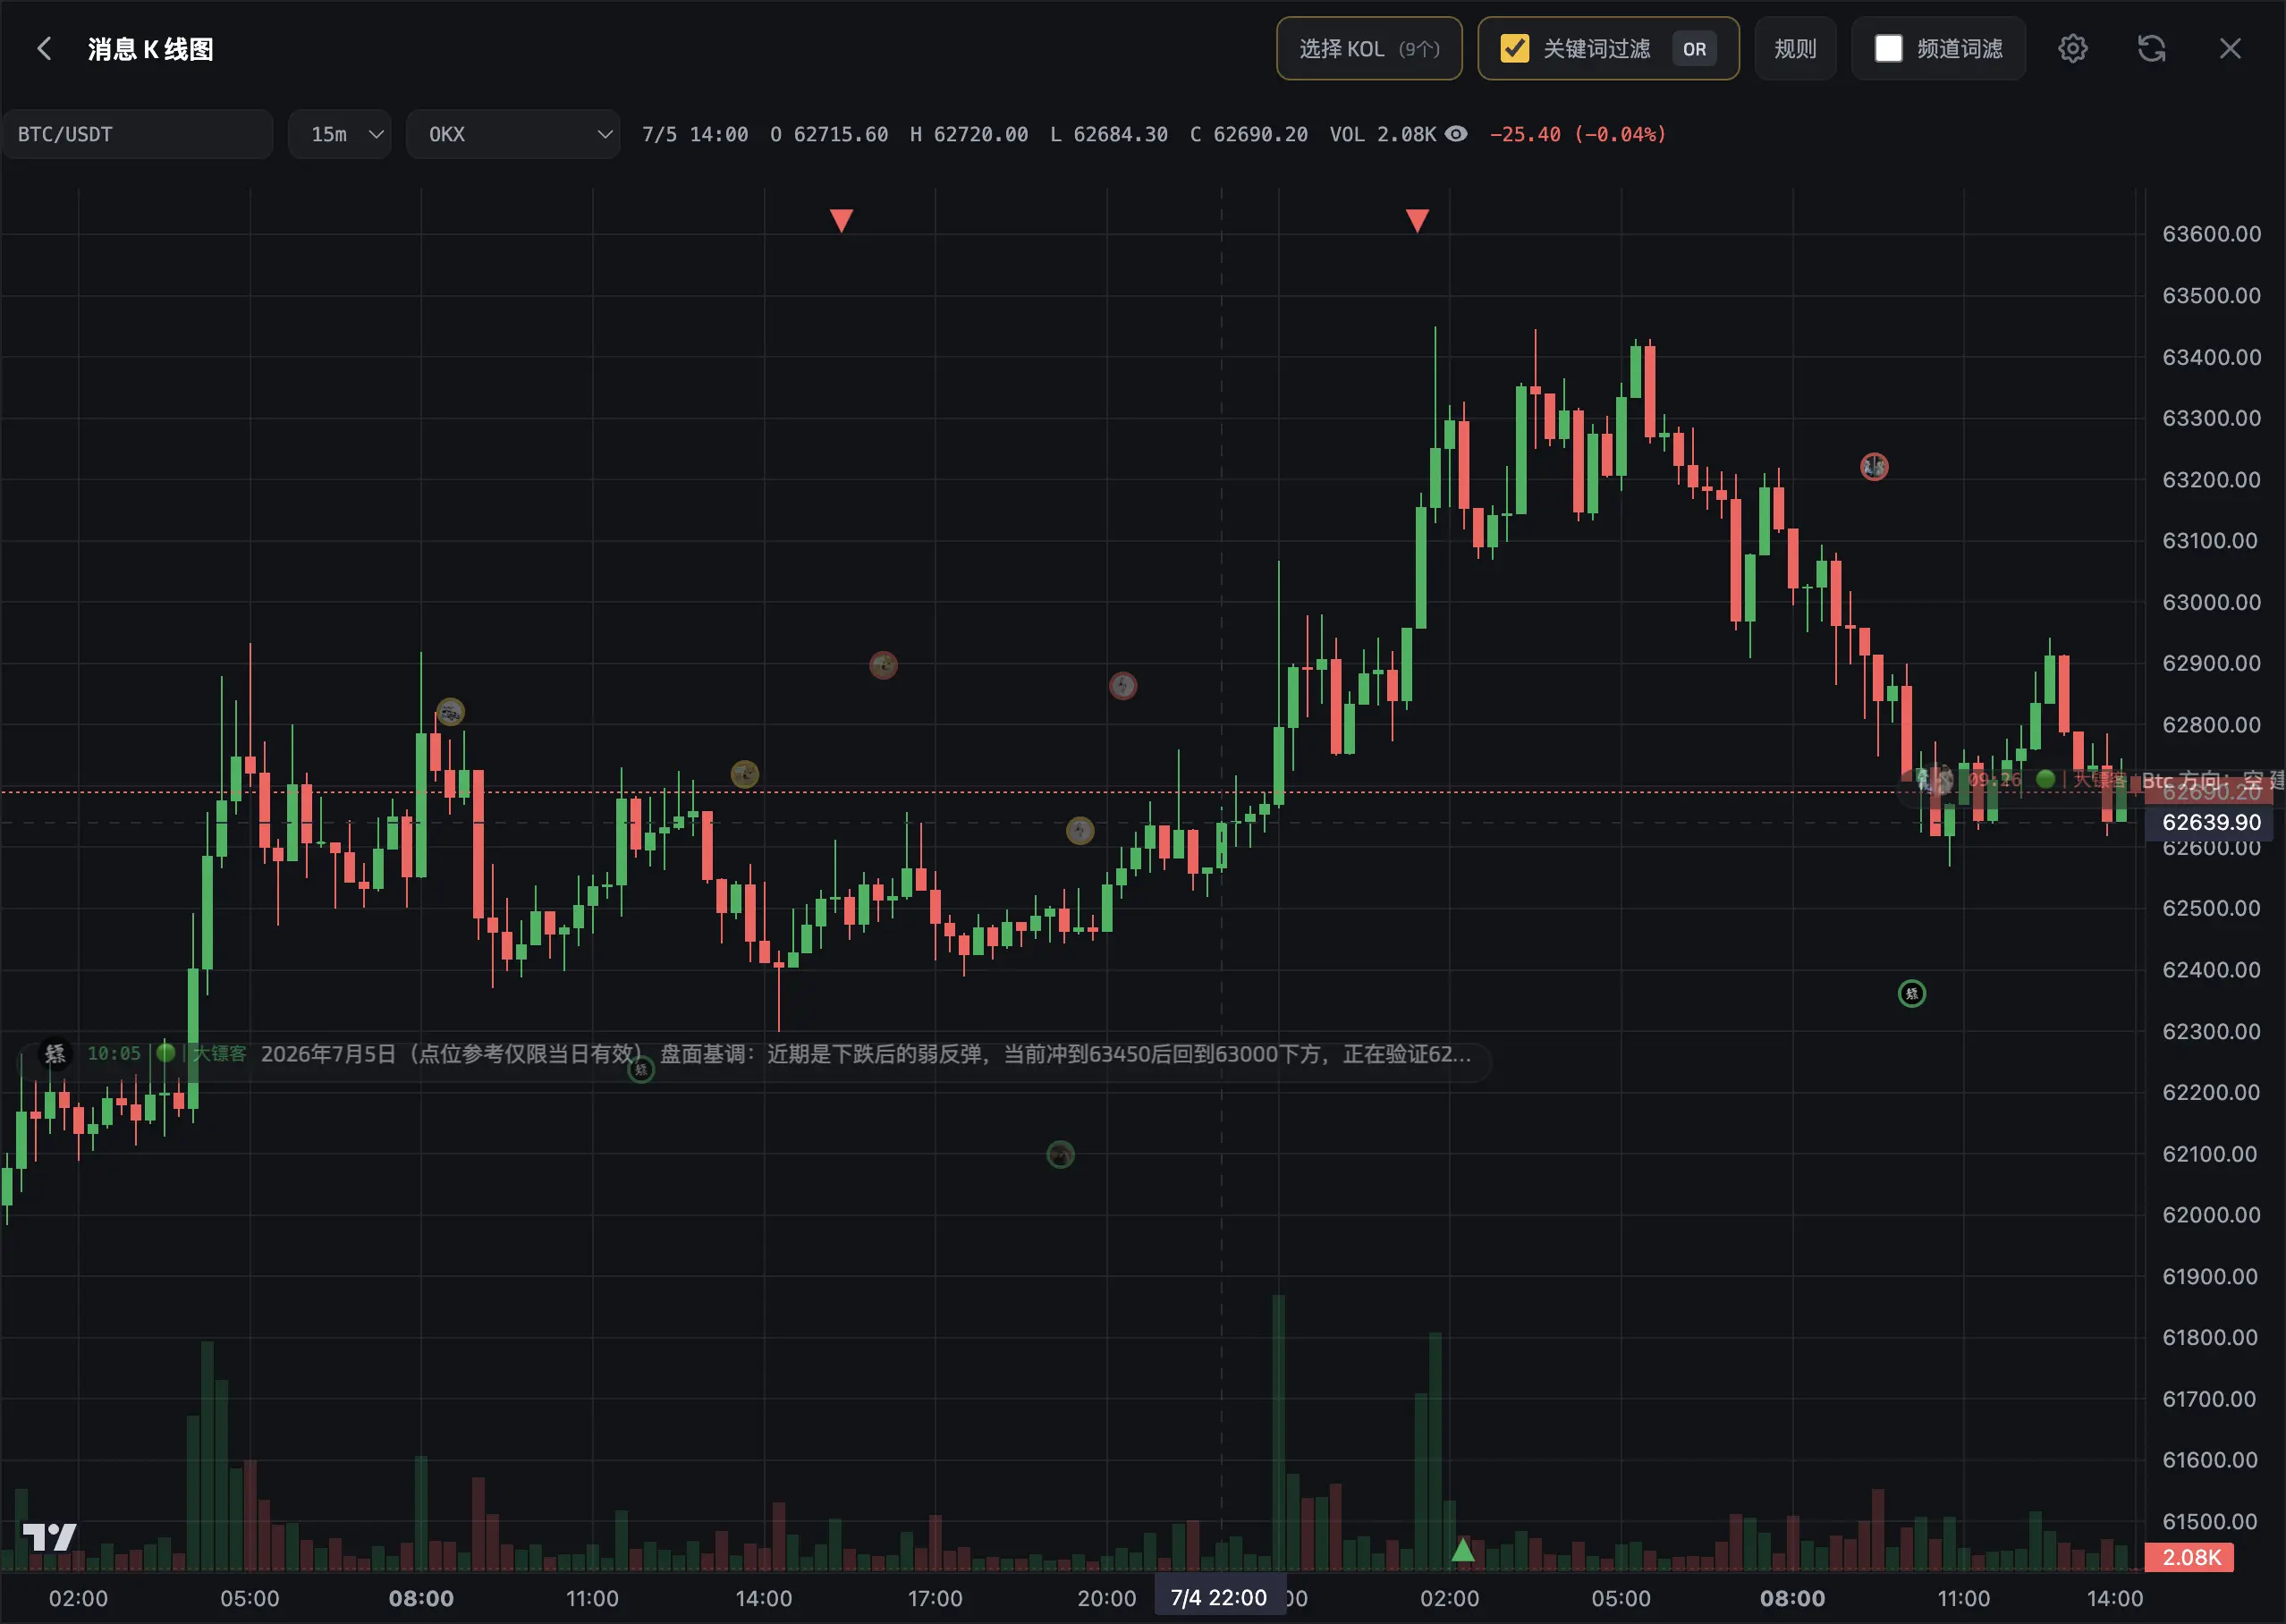This screenshot has height=1624, width=2286.
Task: Open the green-ringed avatar overlapping the 10:05 message banner
Action: 641,1070
